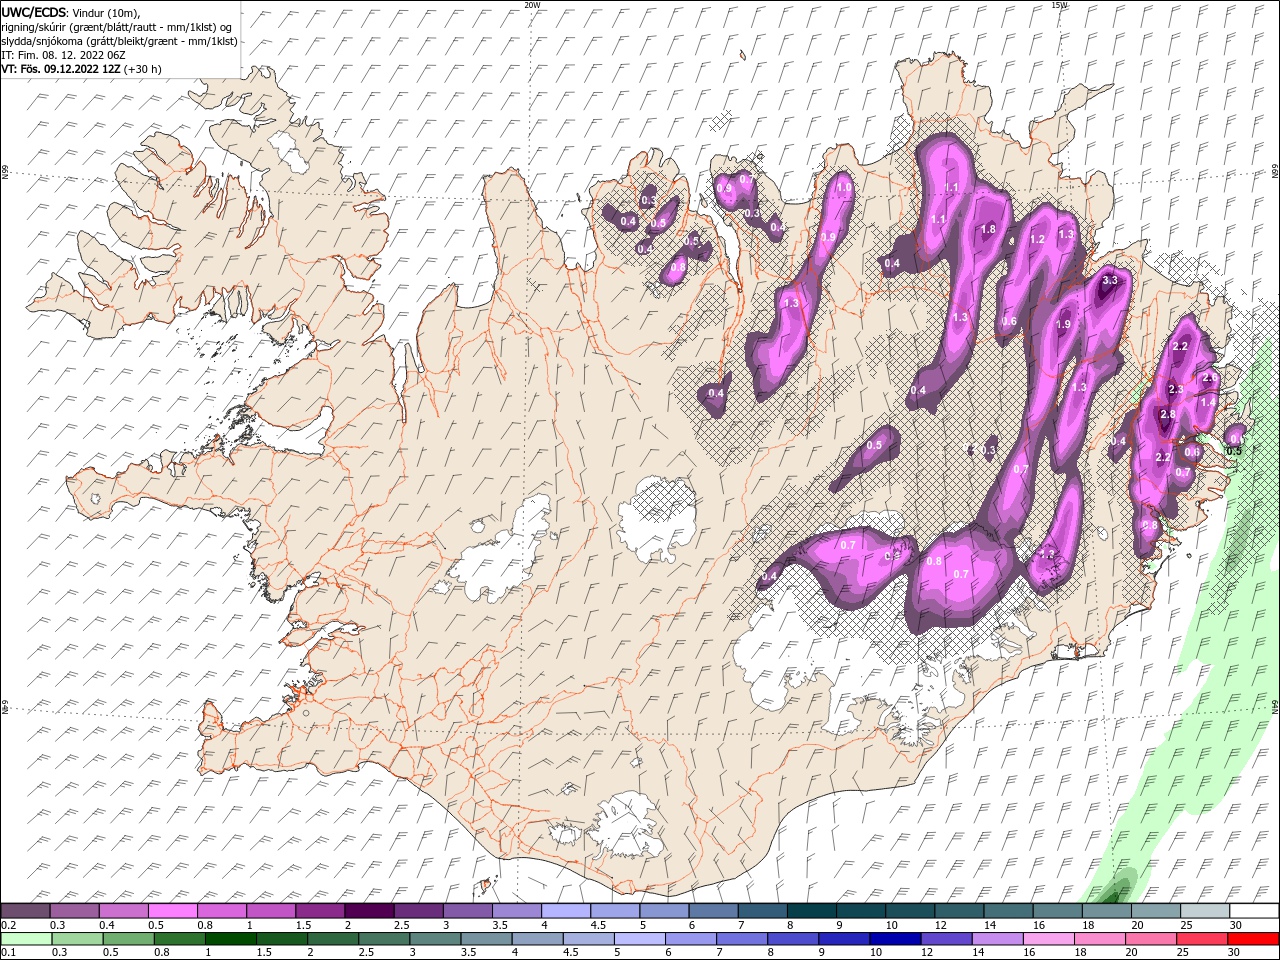
Task: Select the green 0.8 rain legend swatch
Action: click(x=180, y=939)
